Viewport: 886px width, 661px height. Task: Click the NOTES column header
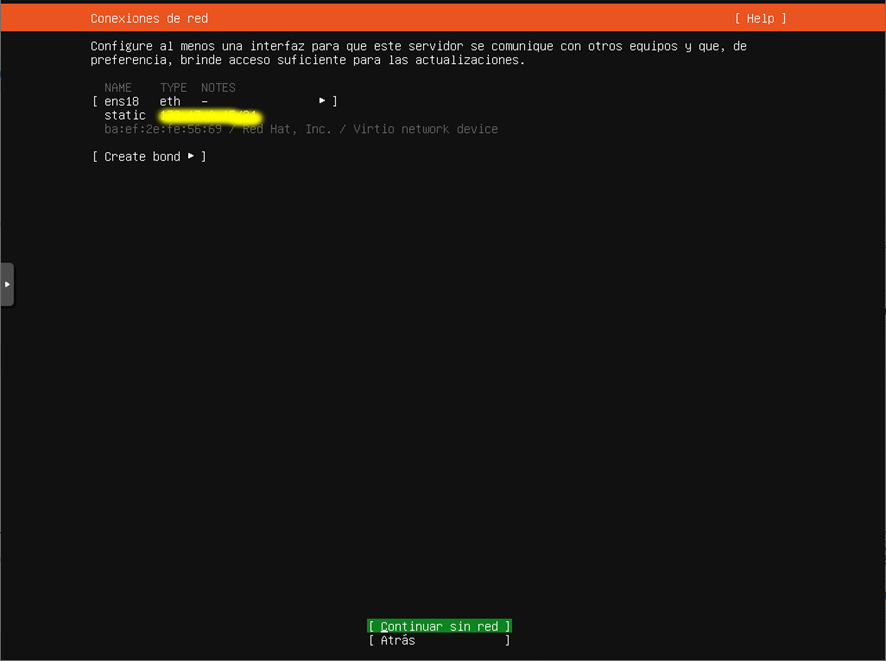click(x=218, y=88)
